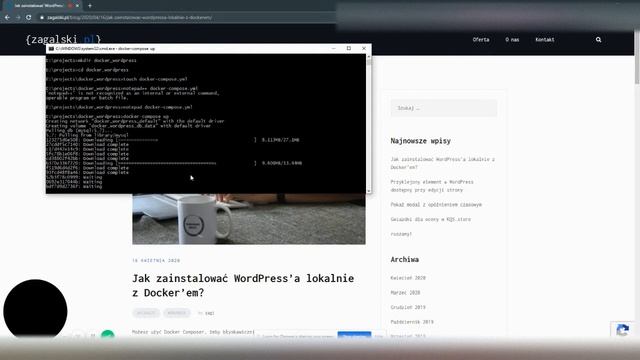Click the article date 16 kwietnia 2020
640x360 pixels.
point(156,260)
